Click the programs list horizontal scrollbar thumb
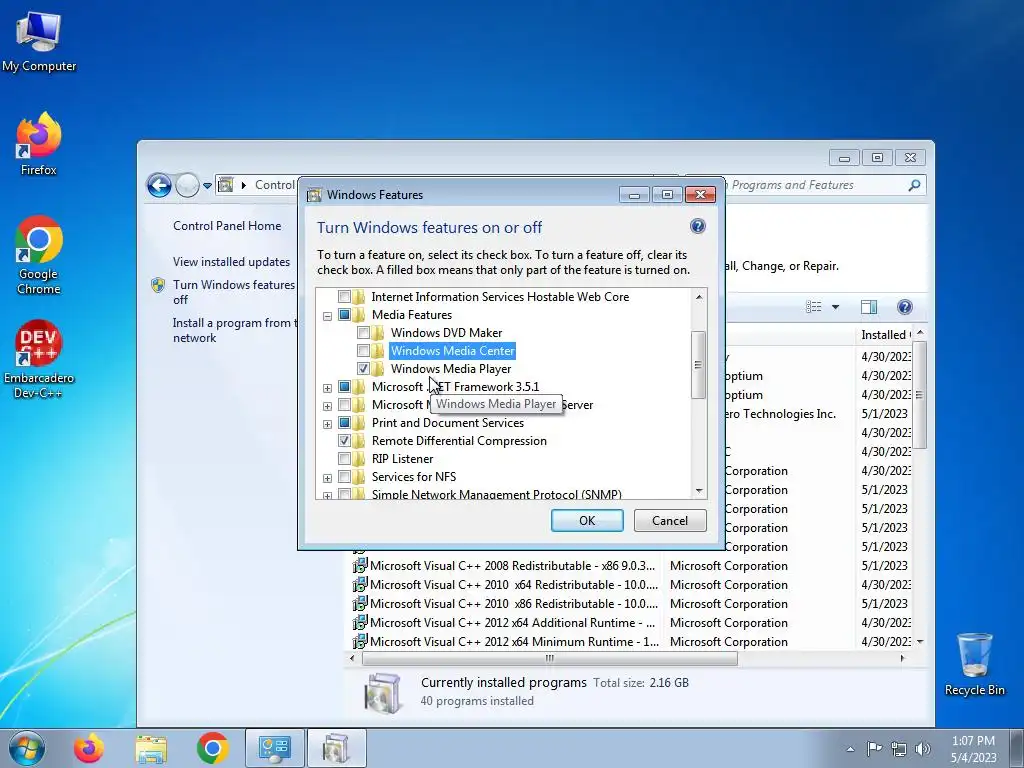This screenshot has height=768, width=1024. point(550,658)
